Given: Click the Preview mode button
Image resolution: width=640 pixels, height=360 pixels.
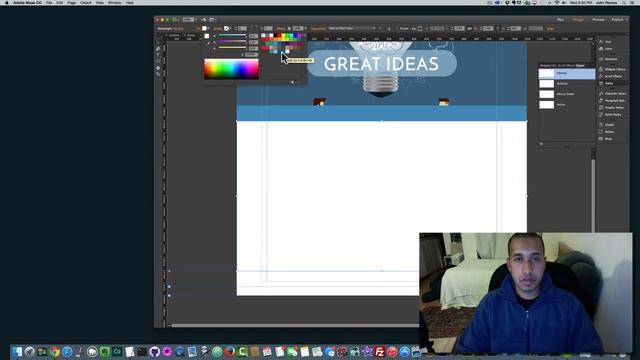Looking at the screenshot, I should pyautogui.click(x=598, y=20).
